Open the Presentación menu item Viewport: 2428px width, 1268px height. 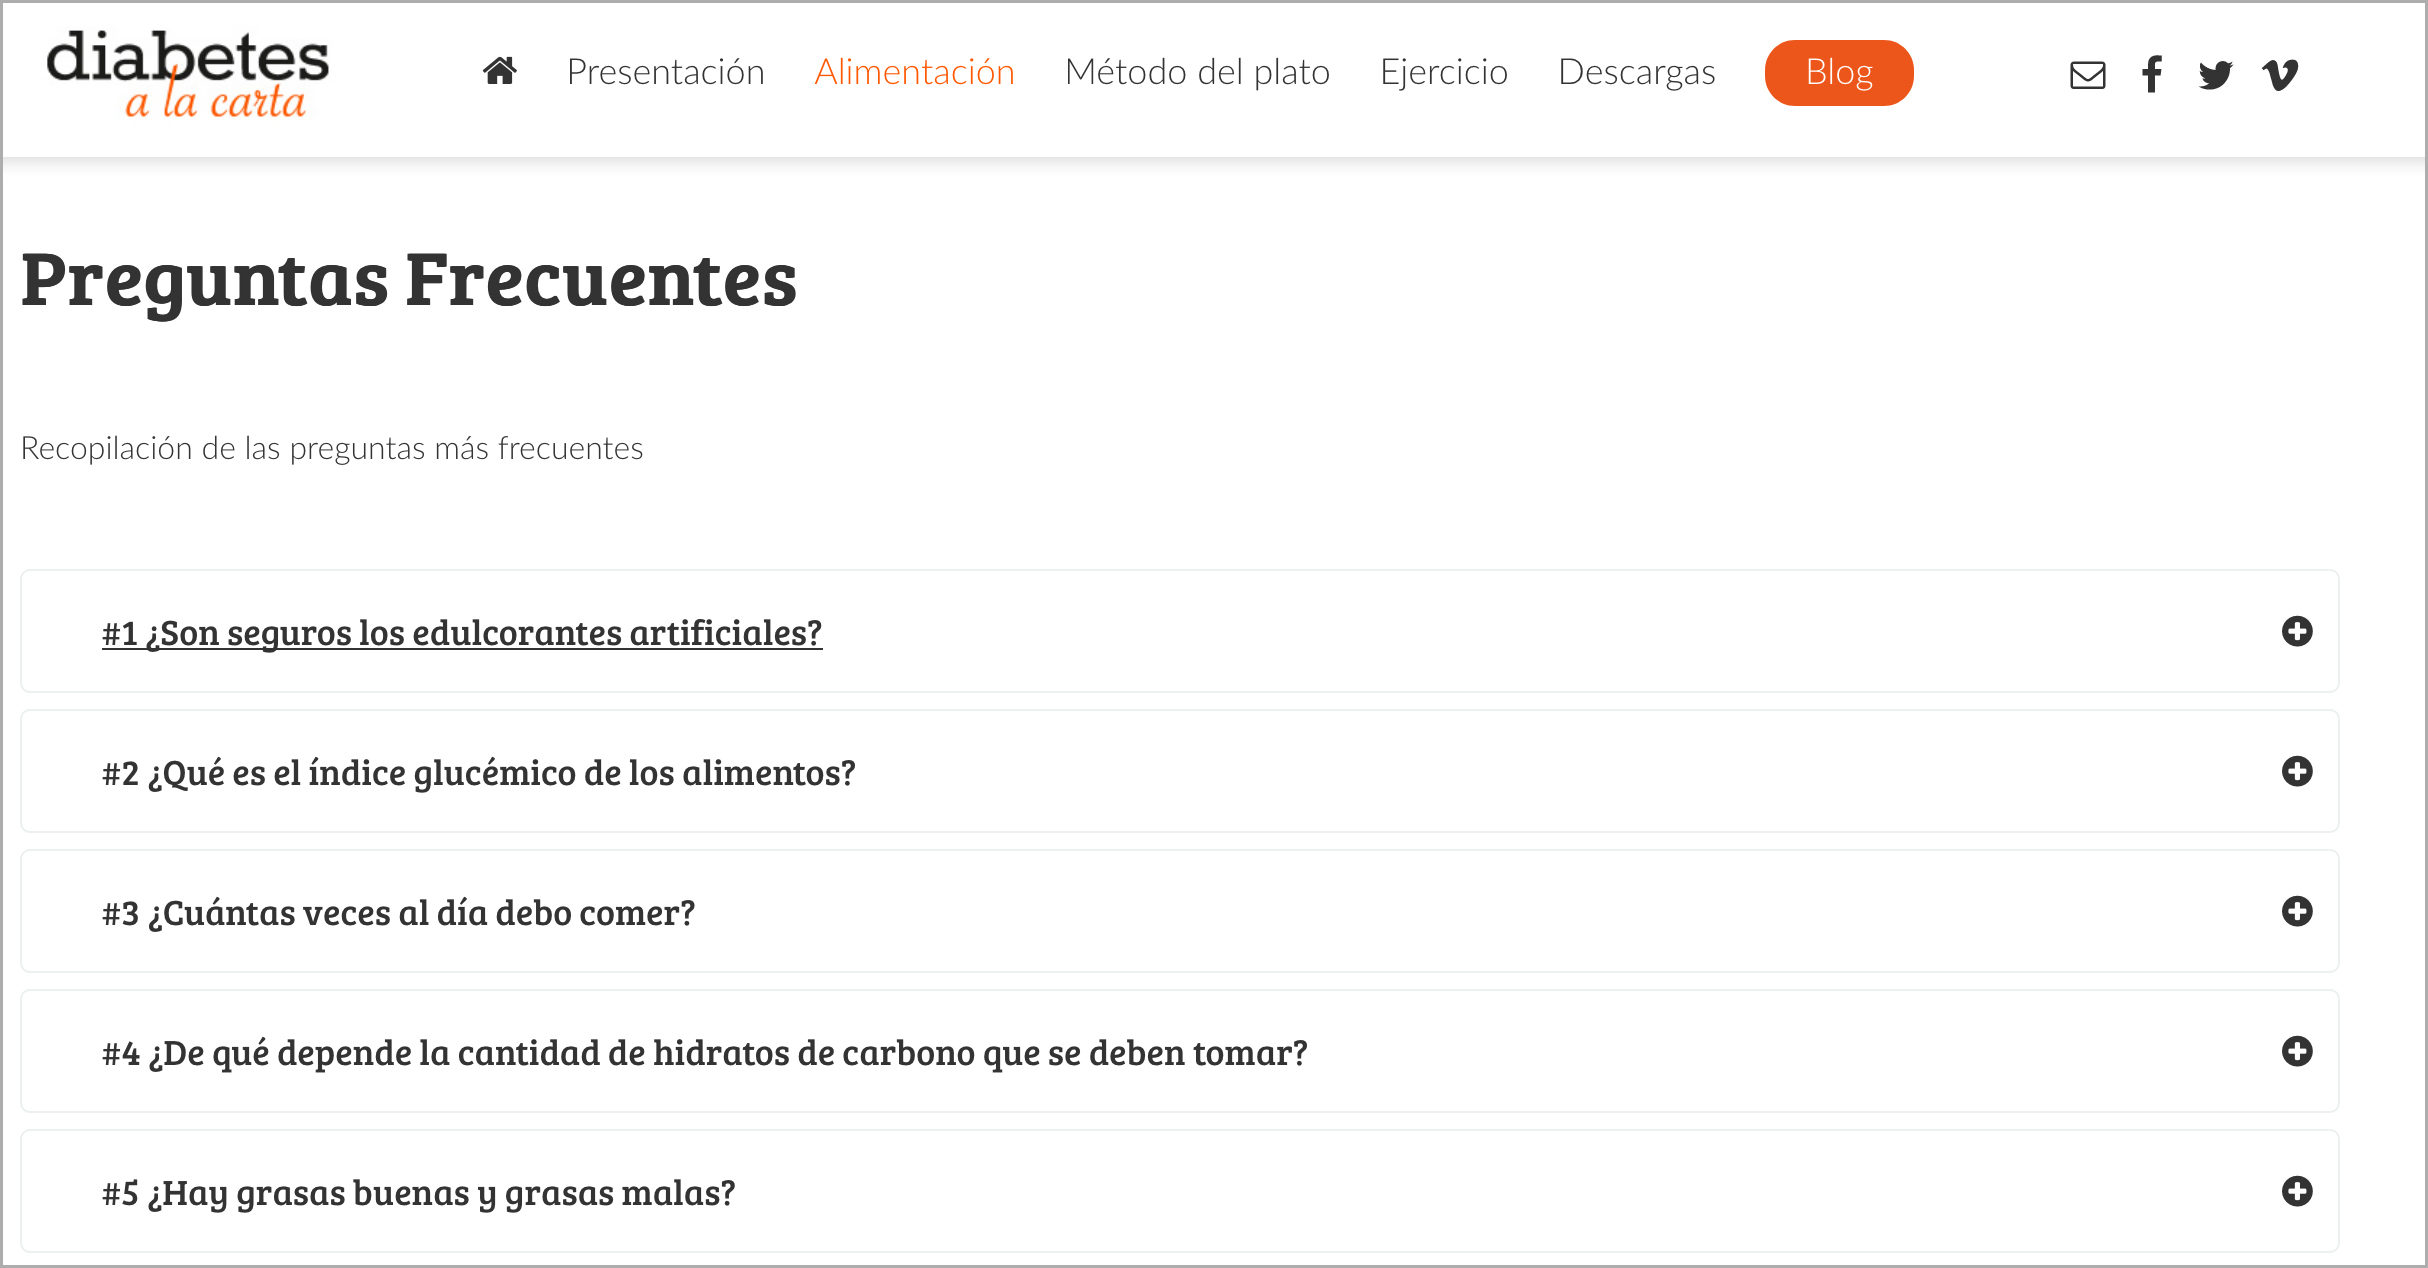pos(665,72)
